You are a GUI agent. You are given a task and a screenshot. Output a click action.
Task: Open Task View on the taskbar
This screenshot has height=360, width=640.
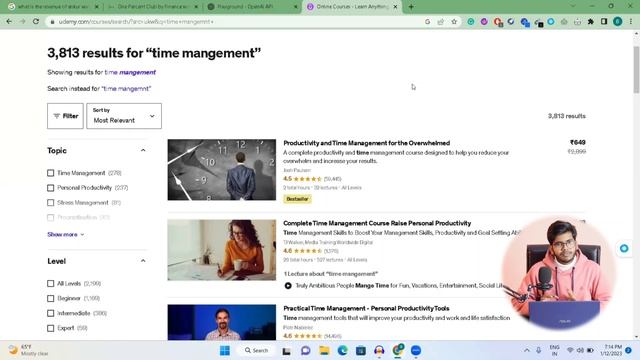click(287, 350)
